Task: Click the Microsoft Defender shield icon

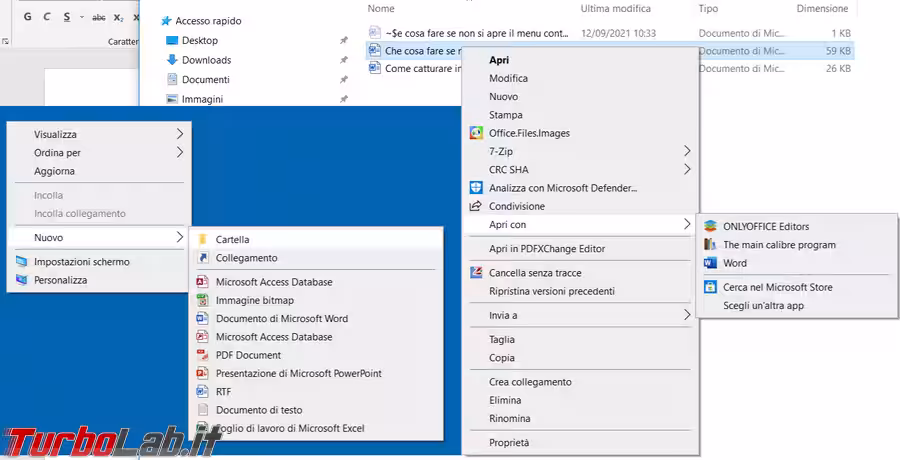Action: coord(476,188)
